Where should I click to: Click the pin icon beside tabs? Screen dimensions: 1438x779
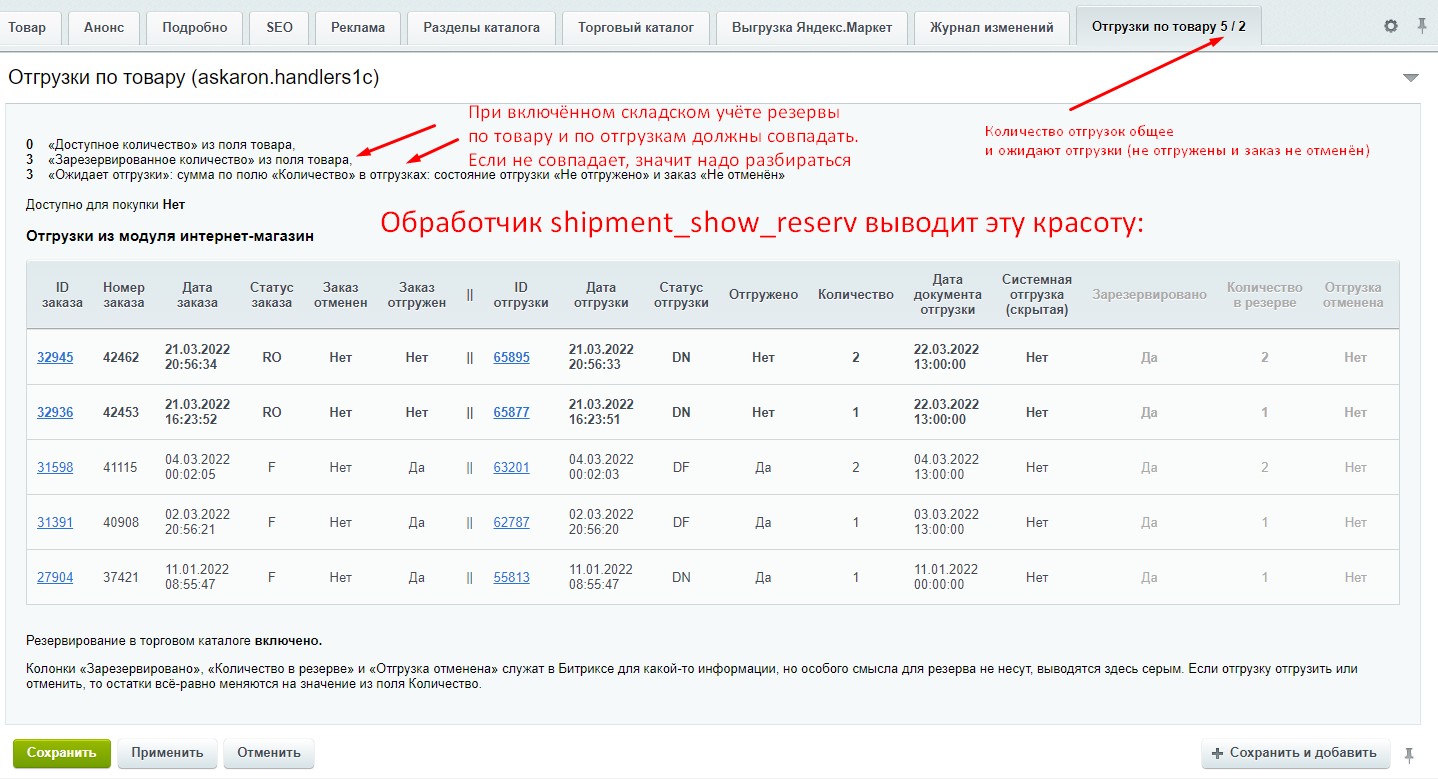[1422, 27]
